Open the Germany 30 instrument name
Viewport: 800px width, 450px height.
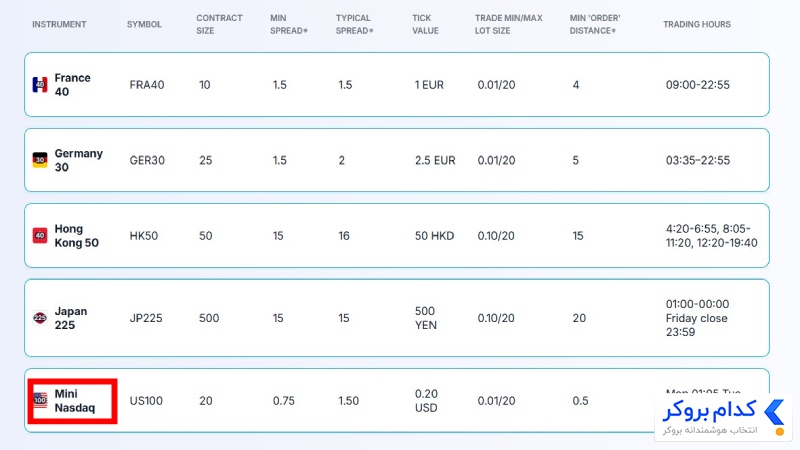coord(79,160)
